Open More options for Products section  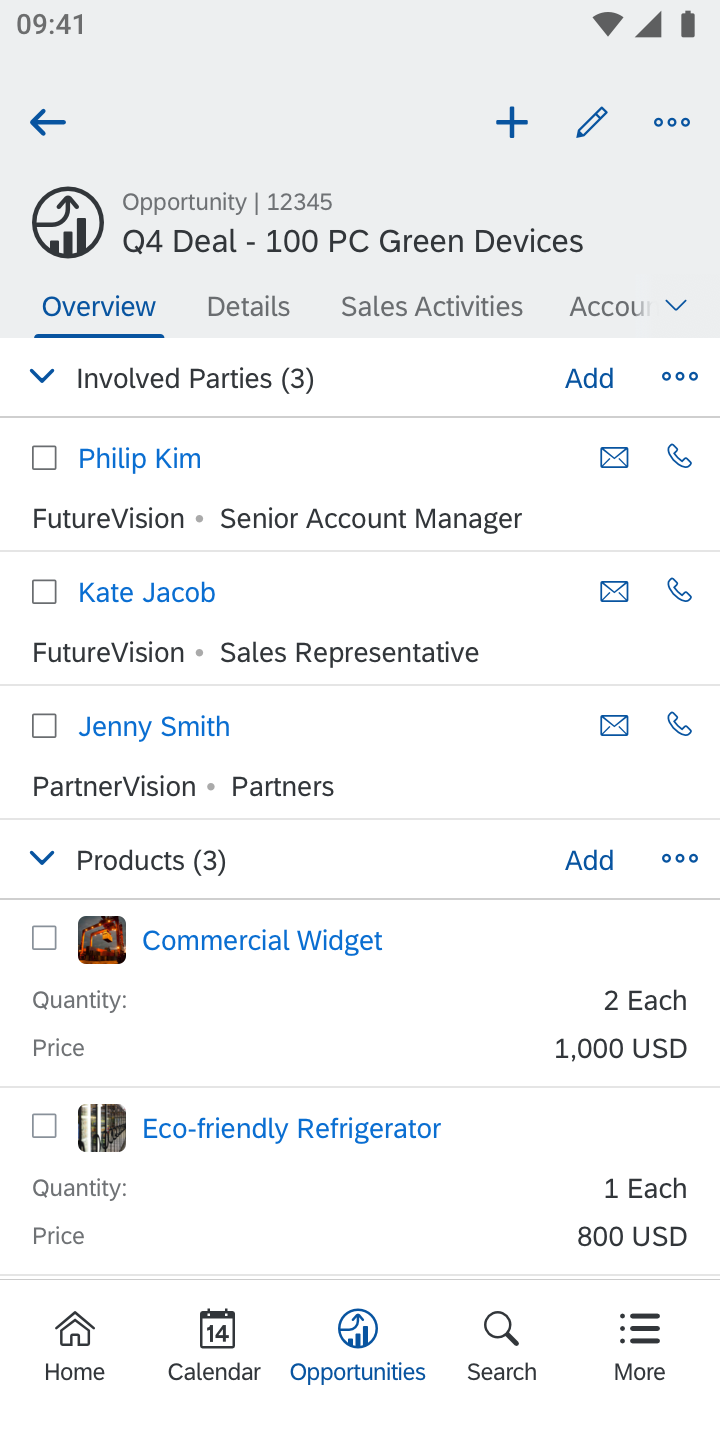tap(680, 859)
